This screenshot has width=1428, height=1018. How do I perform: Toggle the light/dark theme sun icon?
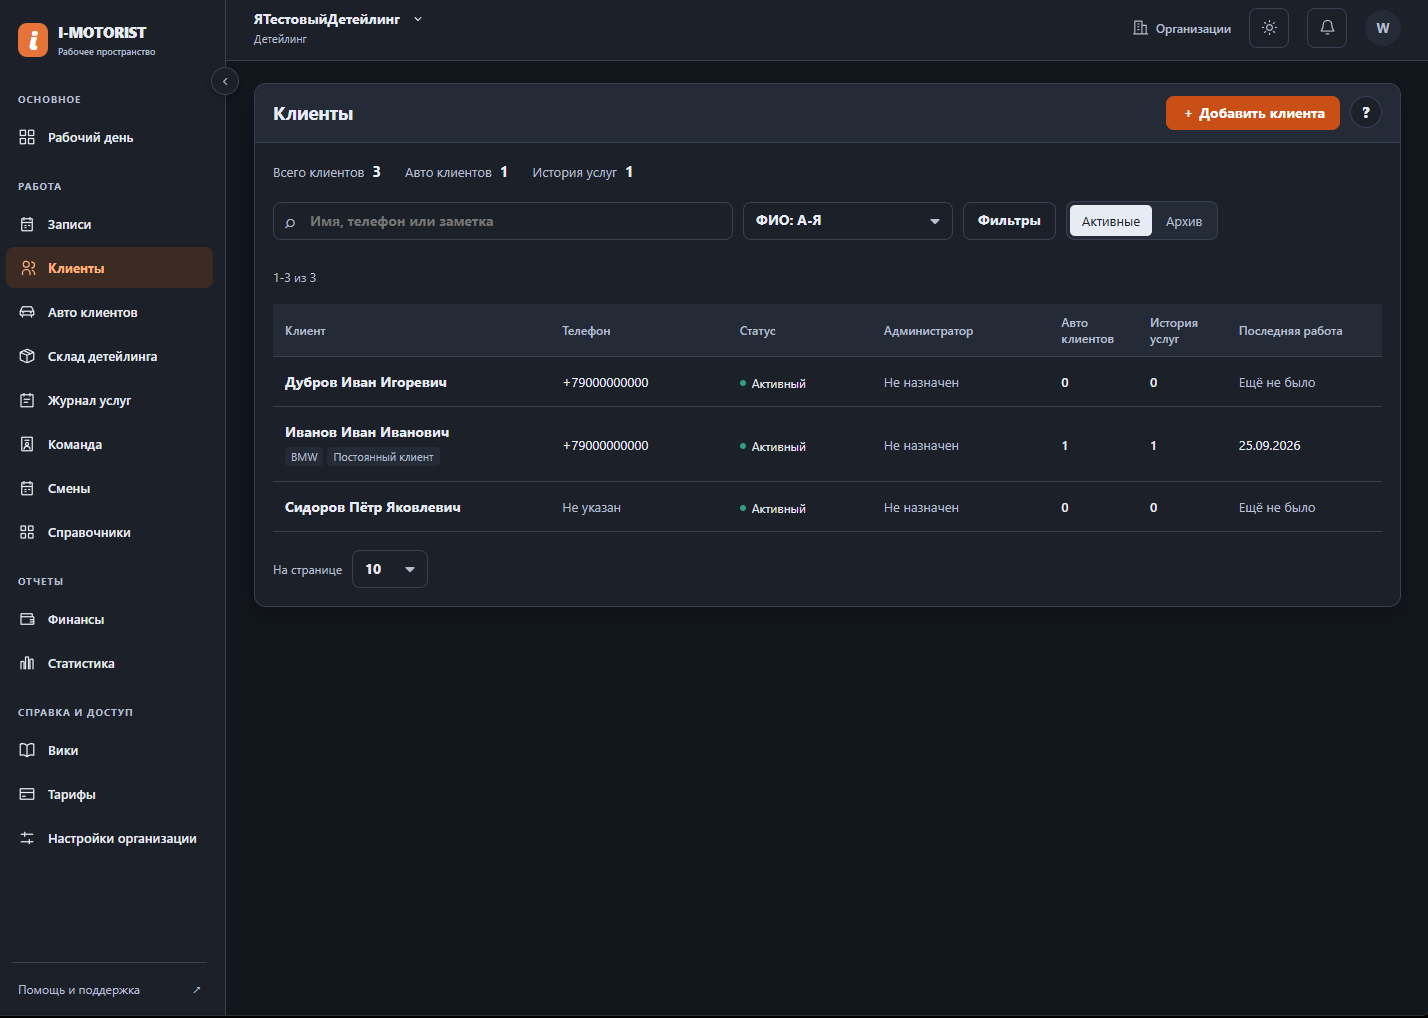(1269, 28)
